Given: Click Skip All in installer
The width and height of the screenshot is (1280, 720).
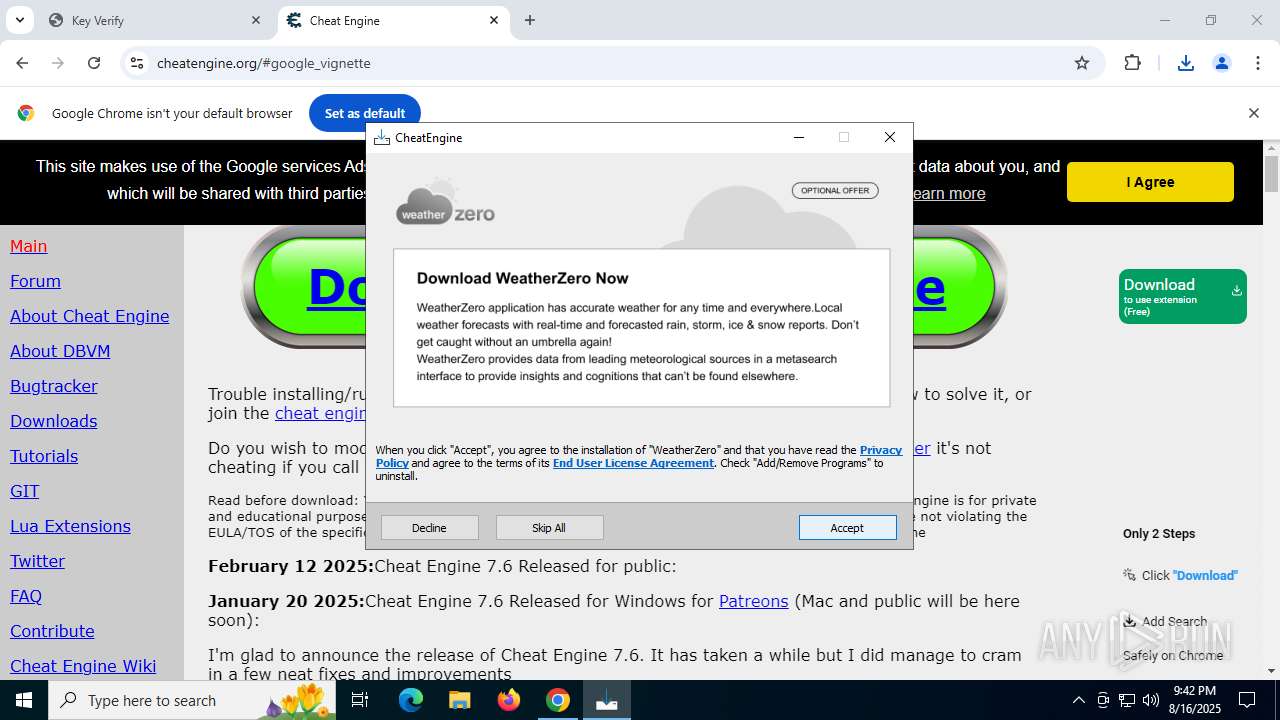Looking at the screenshot, I should pyautogui.click(x=548, y=528).
